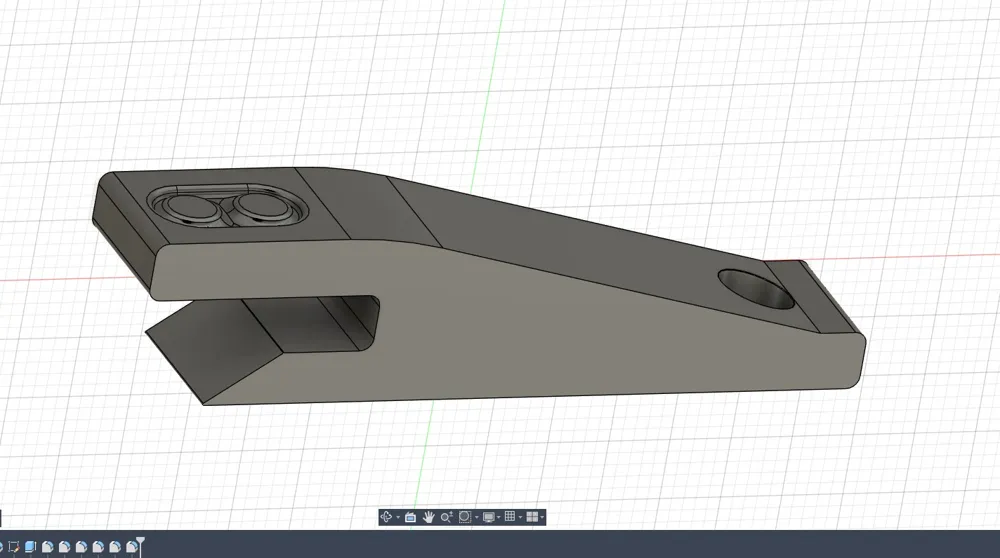Select the Pan hand tool
Image resolution: width=1000 pixels, height=558 pixels.
click(428, 517)
